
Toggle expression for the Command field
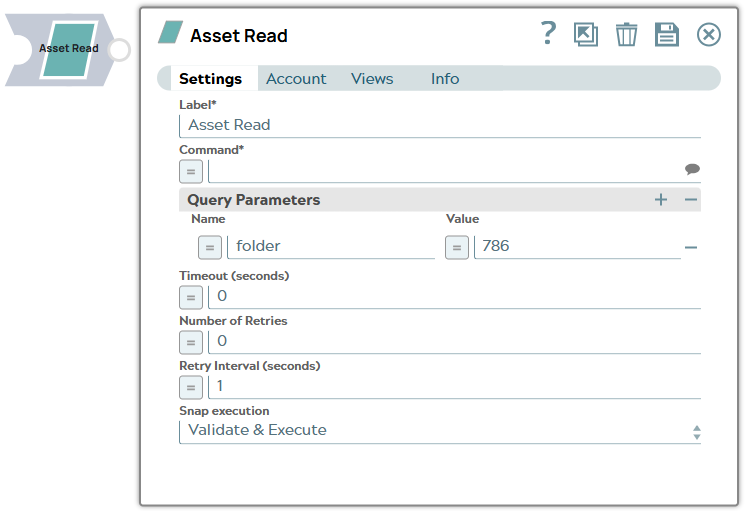(191, 172)
